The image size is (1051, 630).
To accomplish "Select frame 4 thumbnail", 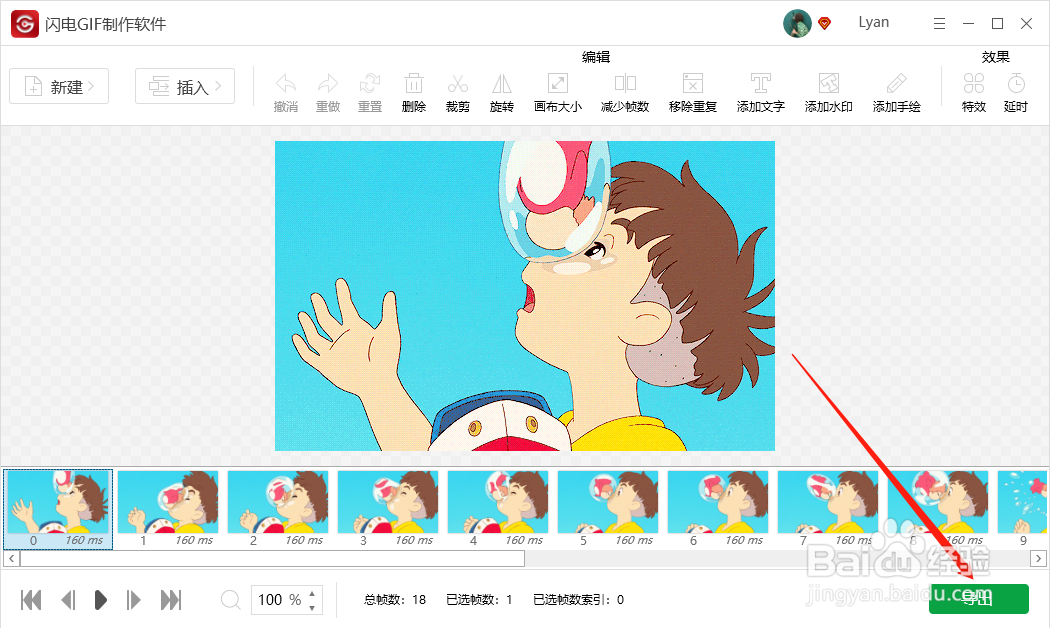I will tap(498, 502).
